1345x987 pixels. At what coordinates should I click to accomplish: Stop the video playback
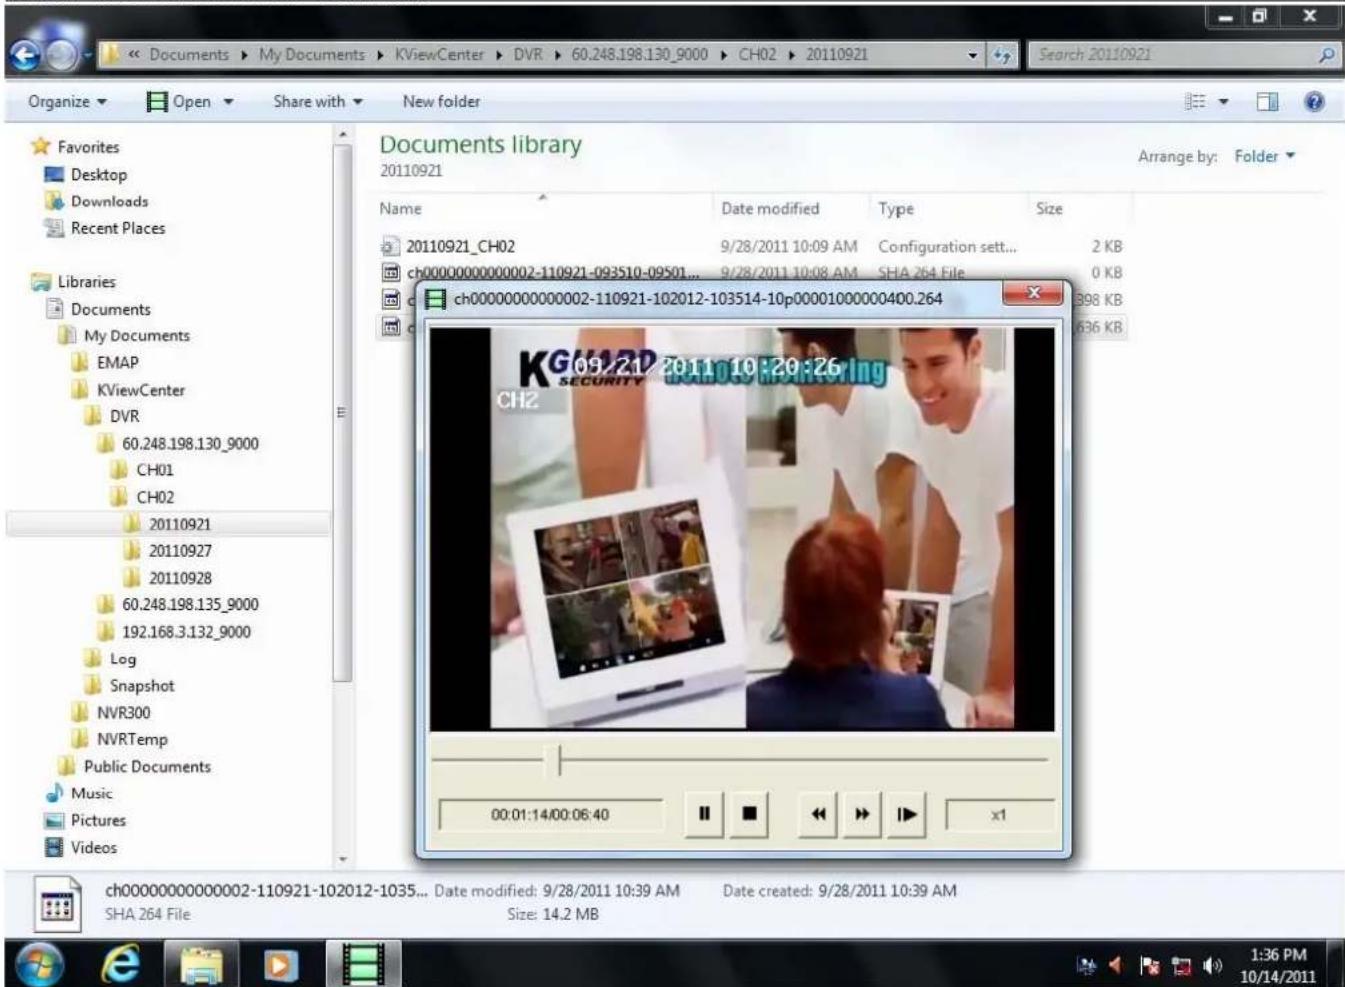749,814
